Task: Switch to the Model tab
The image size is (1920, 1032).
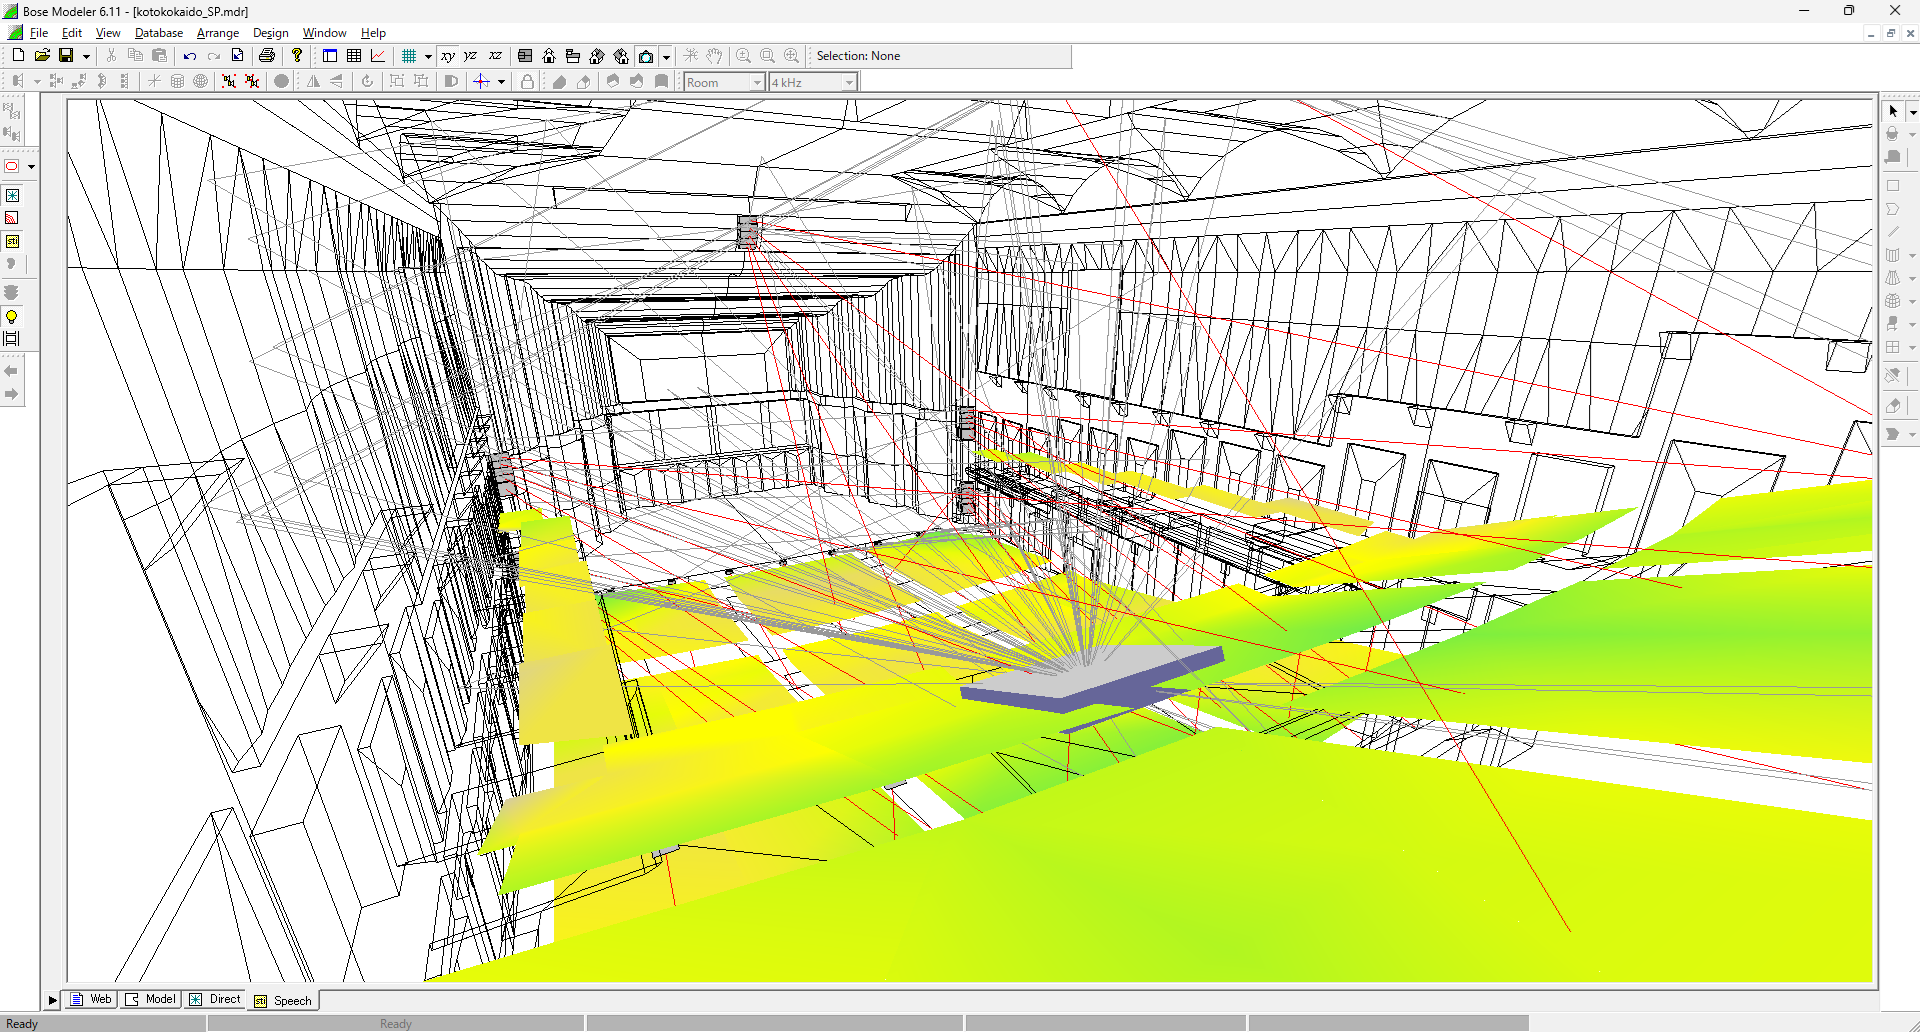Action: click(x=152, y=999)
